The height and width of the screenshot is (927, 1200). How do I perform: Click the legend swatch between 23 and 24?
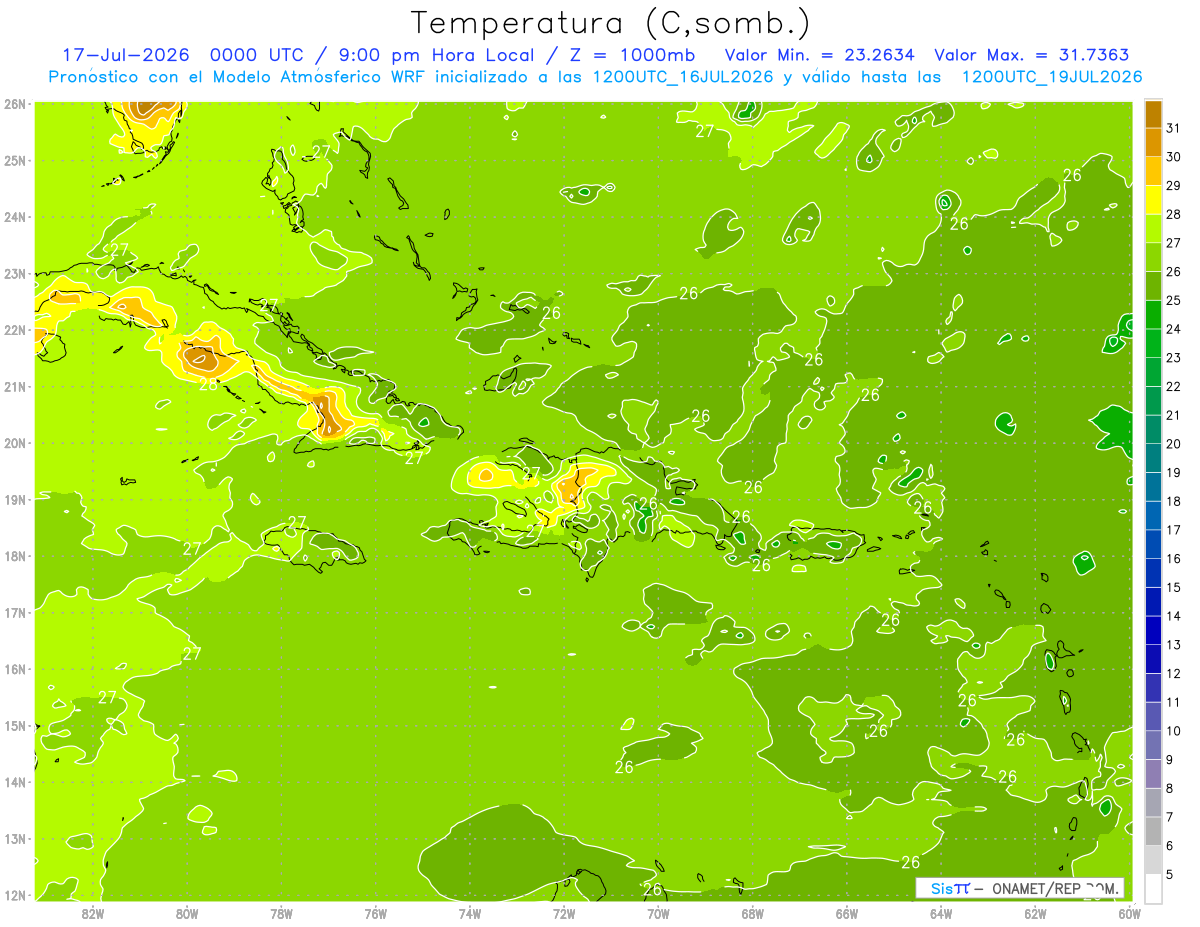(x=1154, y=343)
